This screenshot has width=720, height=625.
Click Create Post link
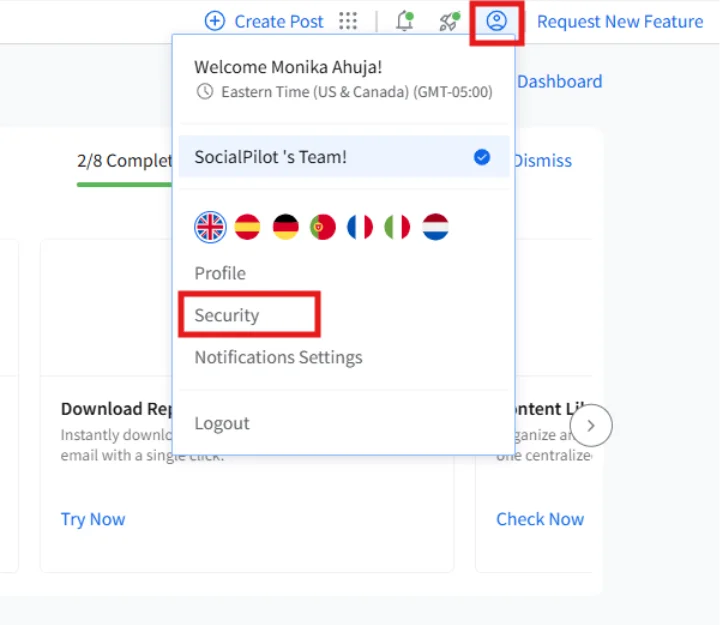click(279, 22)
